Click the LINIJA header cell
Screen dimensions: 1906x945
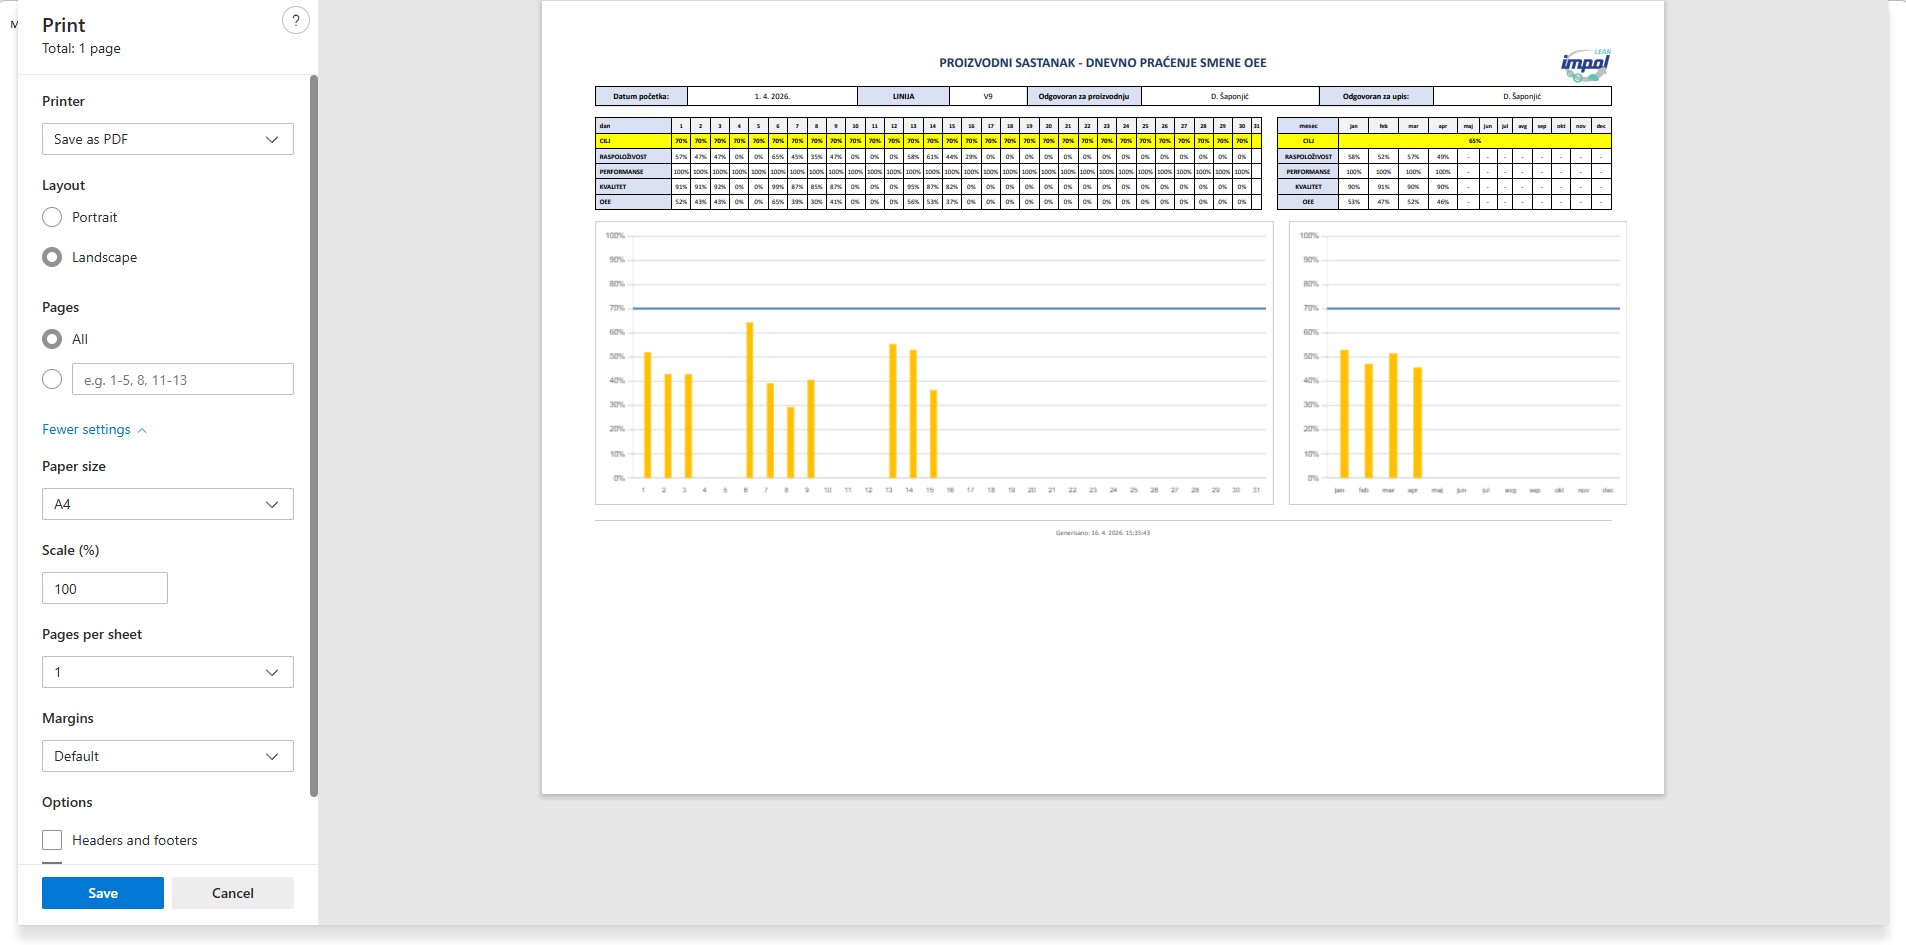[x=904, y=96]
